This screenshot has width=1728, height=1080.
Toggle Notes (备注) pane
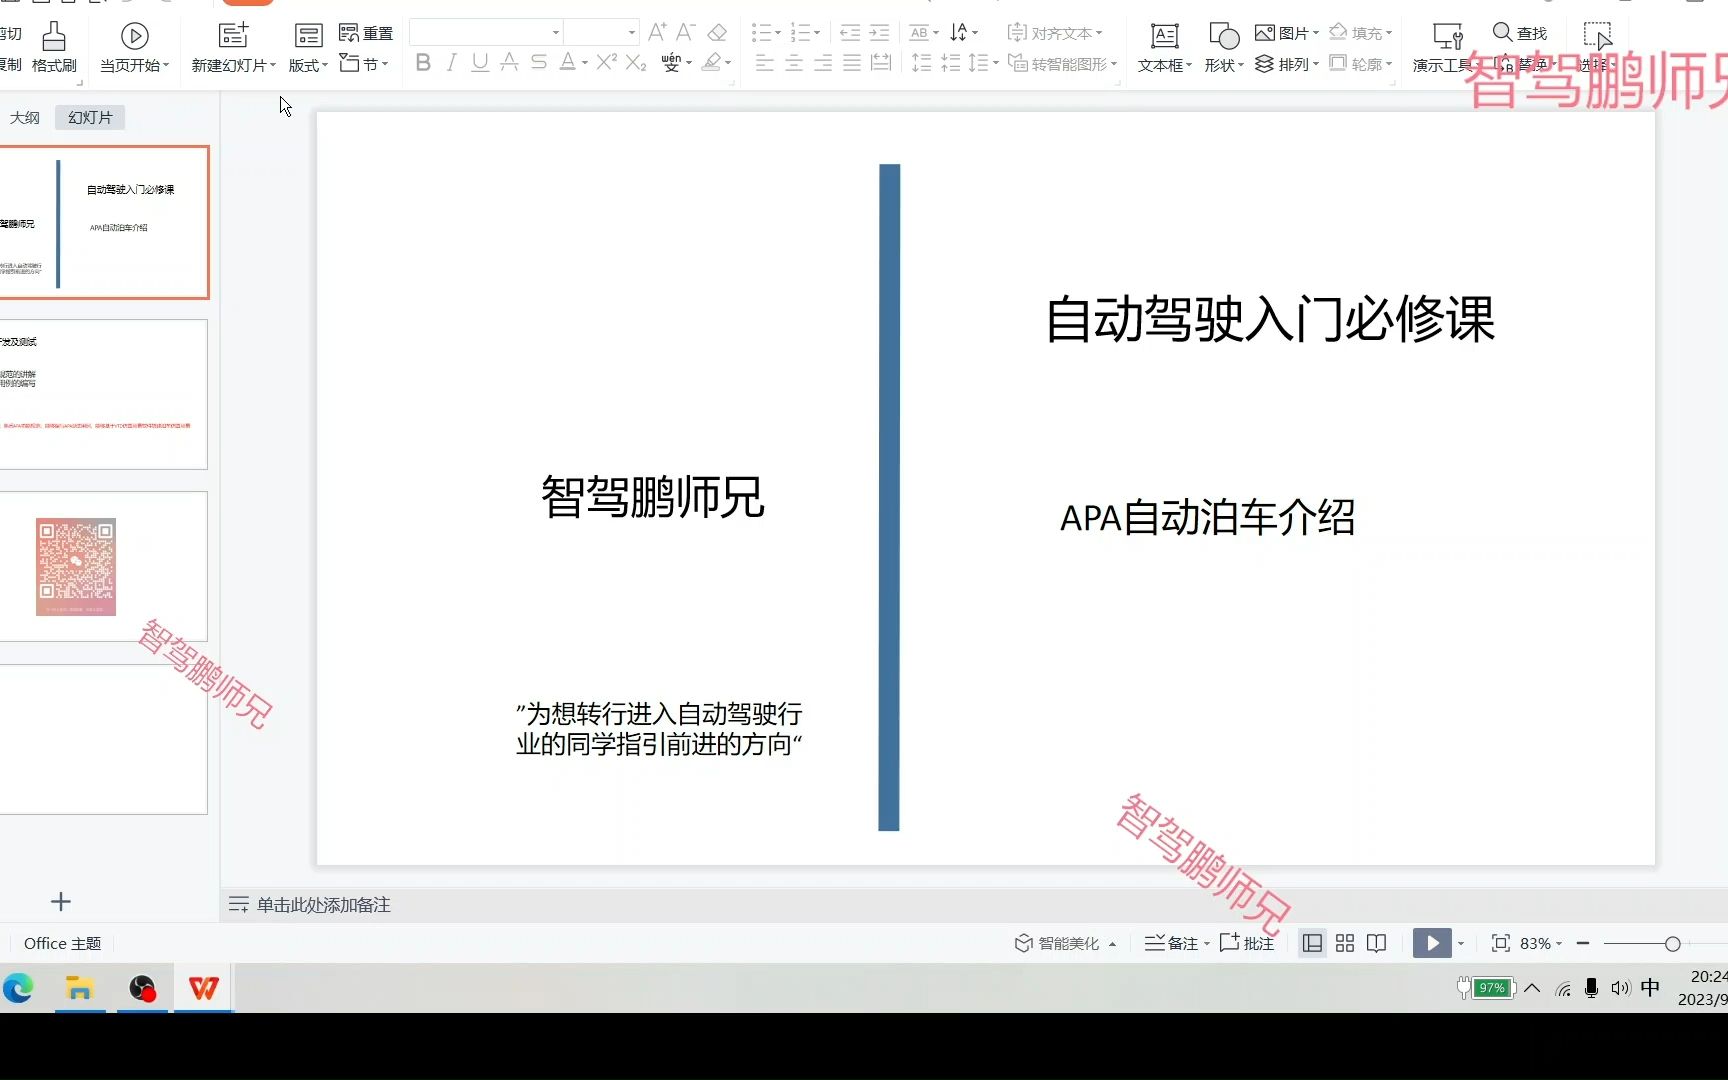pos(1176,943)
